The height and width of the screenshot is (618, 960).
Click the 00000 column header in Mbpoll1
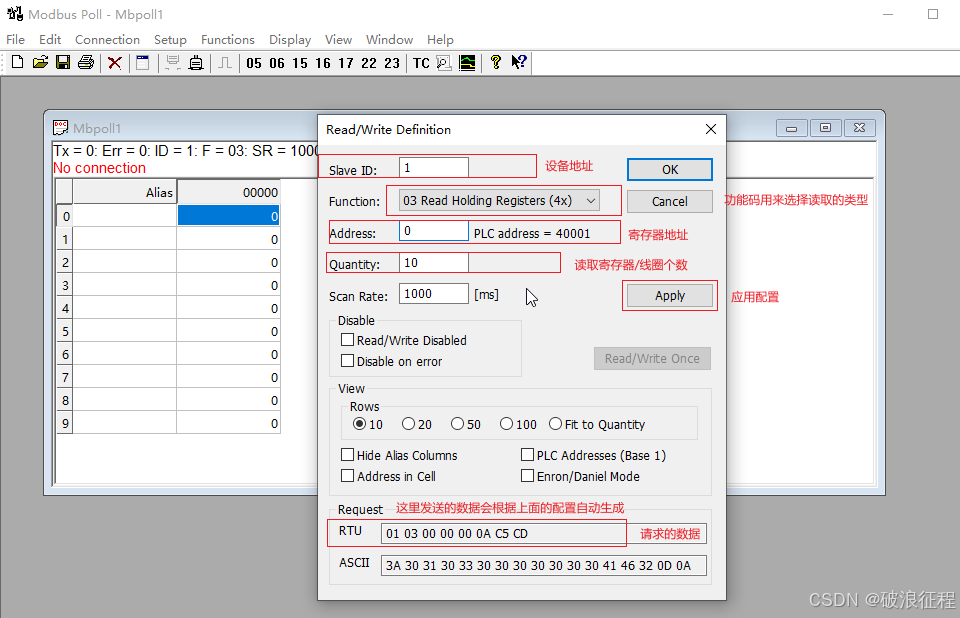point(228,192)
